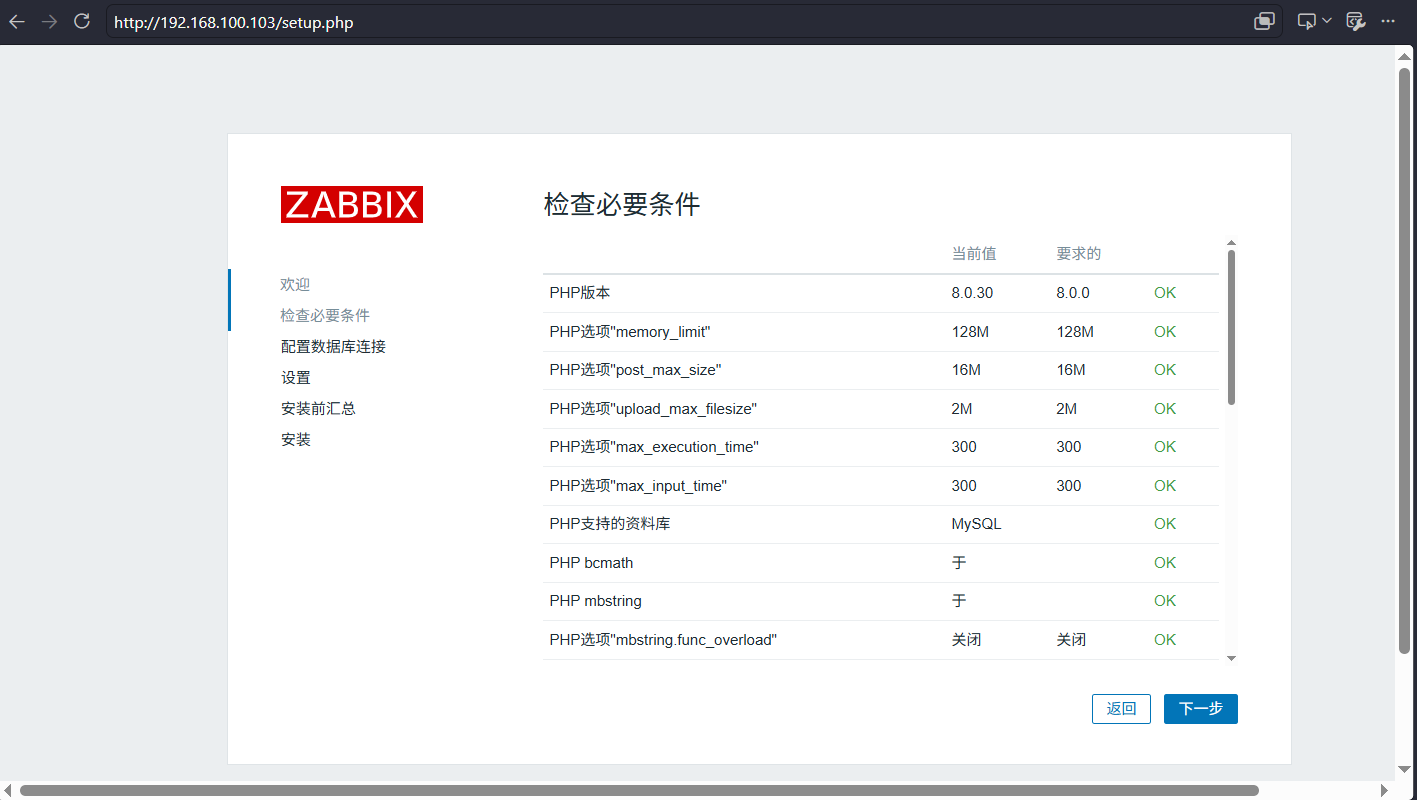The image size is (1417, 800).
Task: Click the PHP选项"mbstring.func_overload" row label
Action: [x=664, y=640]
